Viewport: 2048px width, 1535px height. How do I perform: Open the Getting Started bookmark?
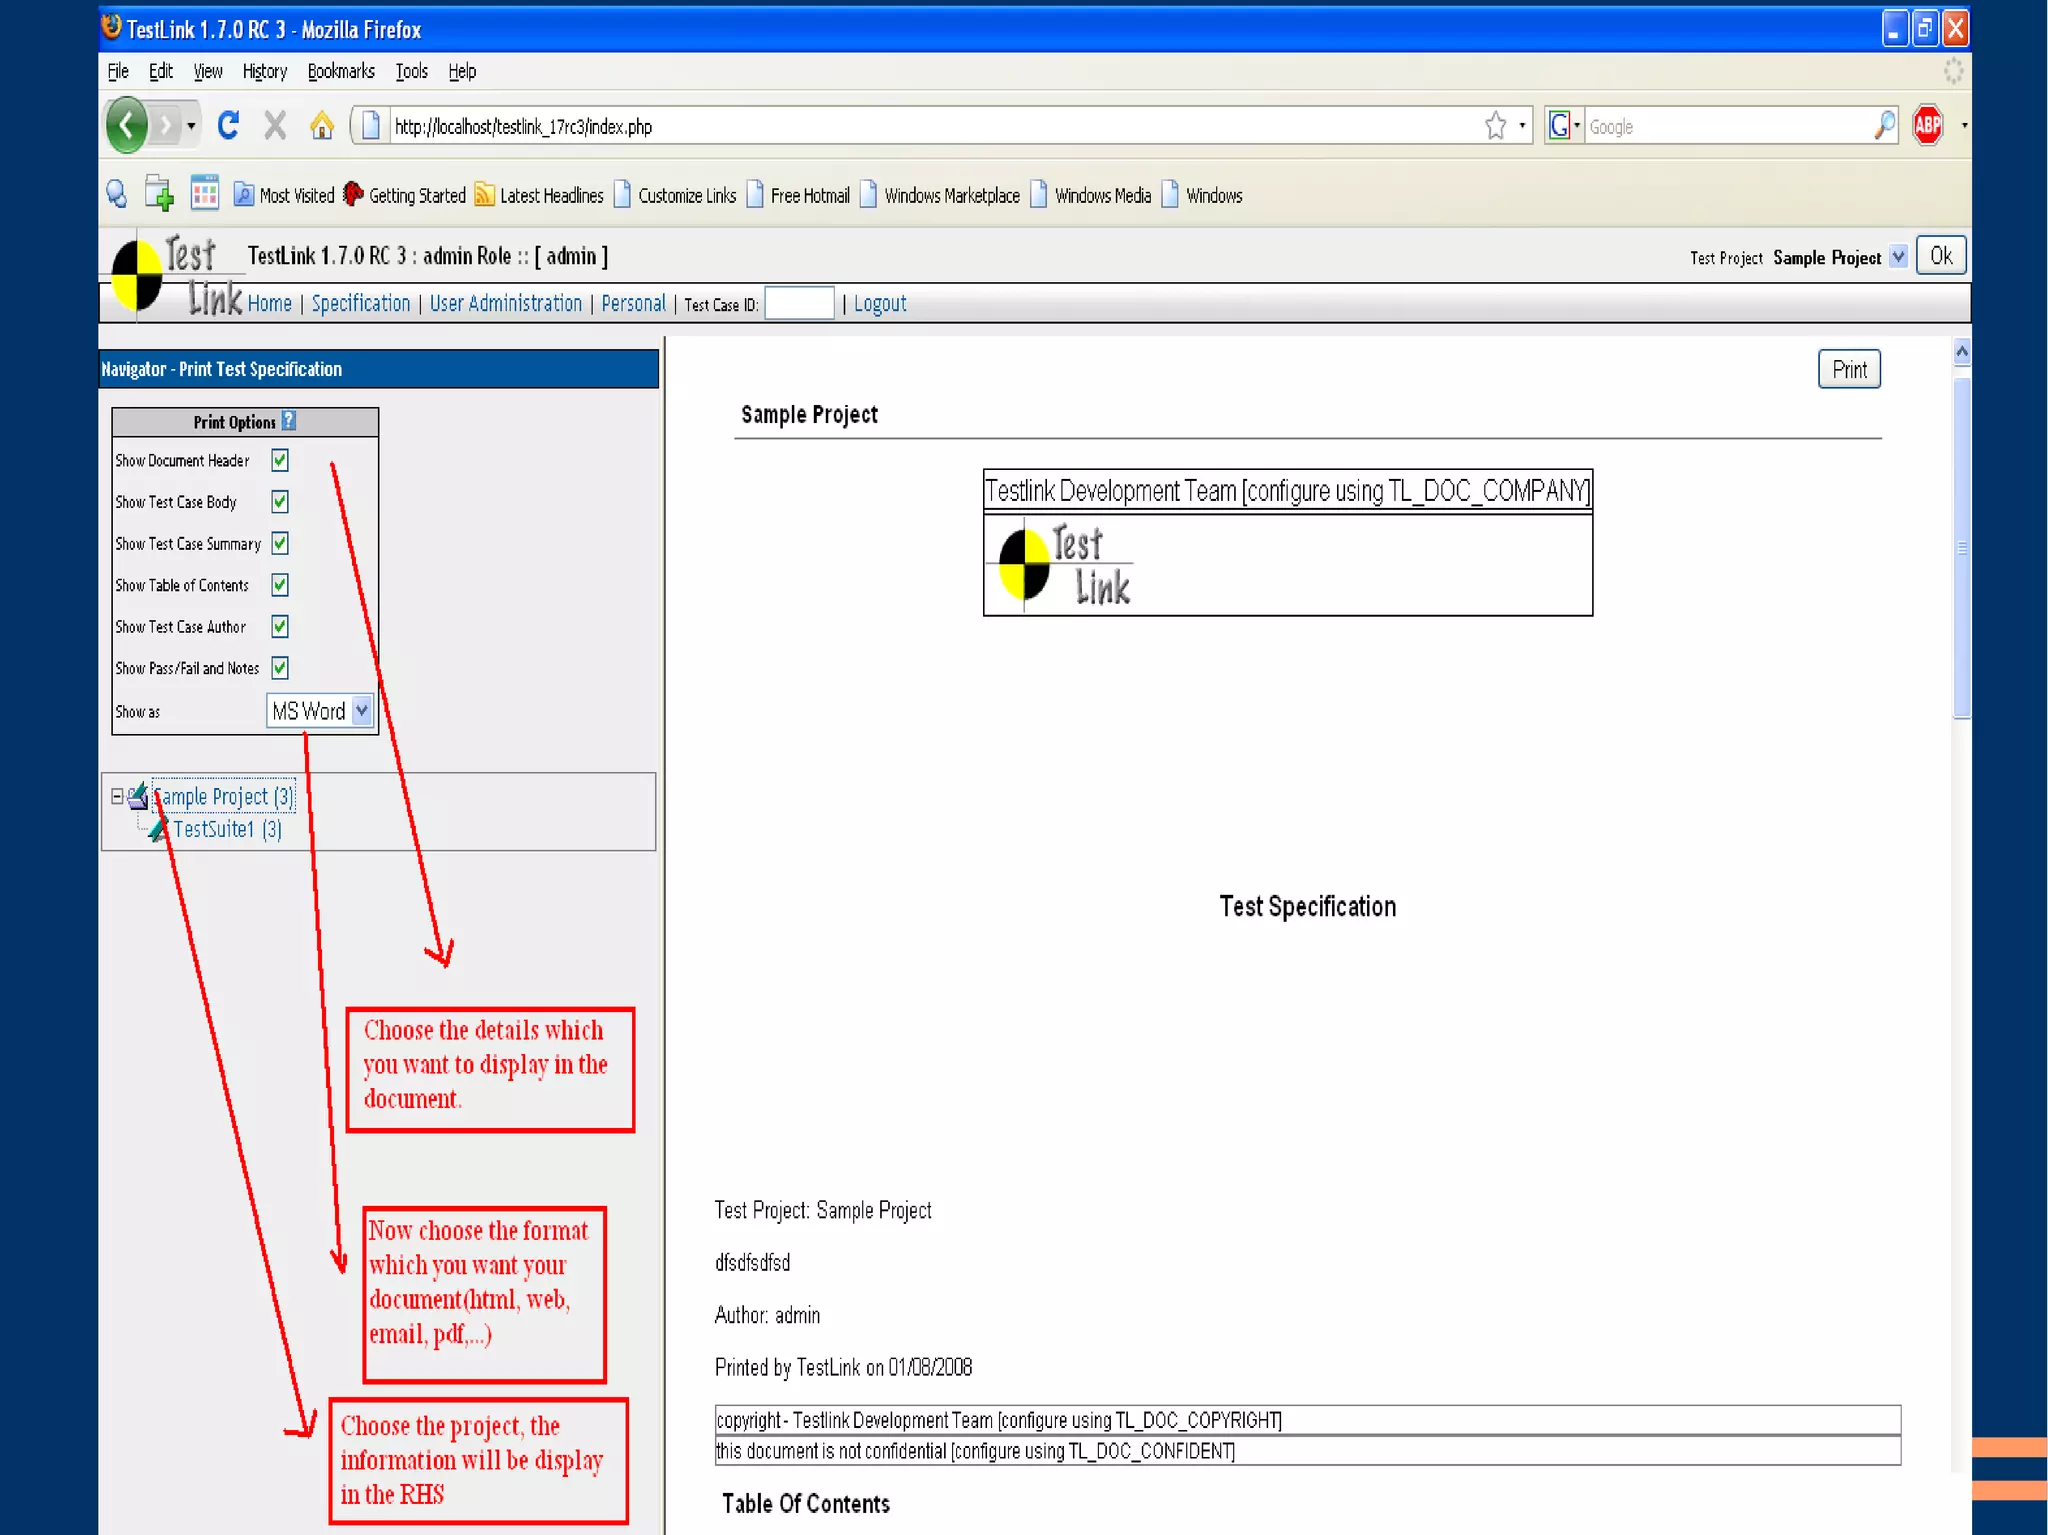coord(404,195)
